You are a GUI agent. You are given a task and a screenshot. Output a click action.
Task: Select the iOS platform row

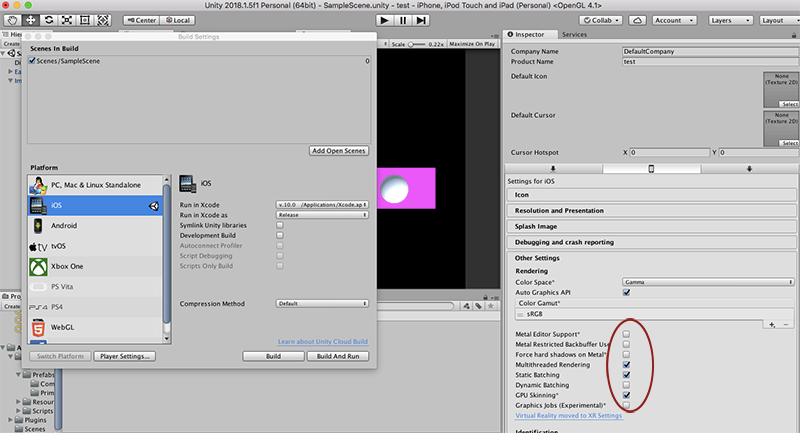[x=95, y=206]
